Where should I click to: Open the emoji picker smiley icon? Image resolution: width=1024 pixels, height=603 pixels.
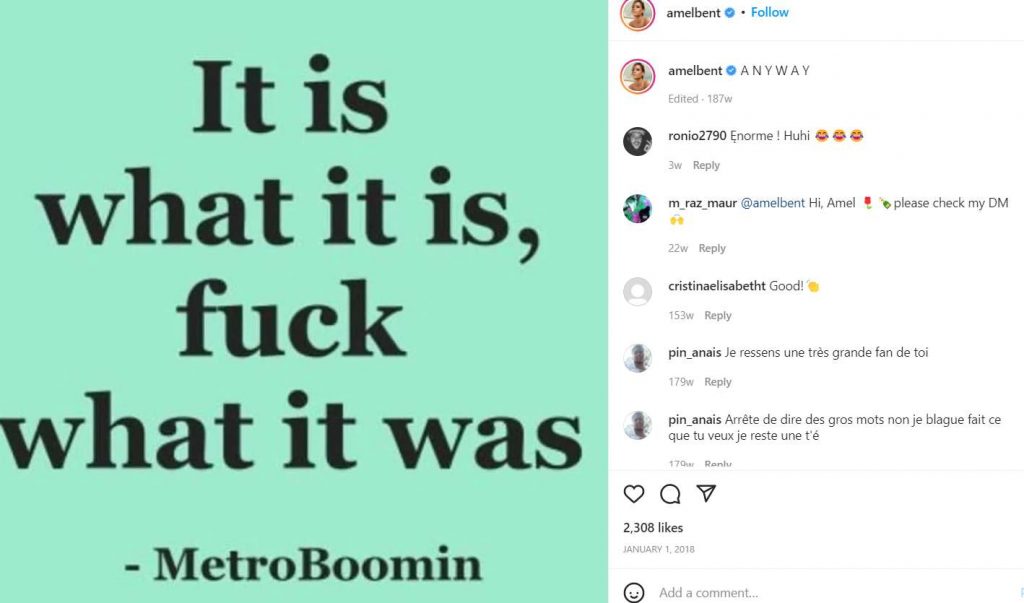[634, 592]
